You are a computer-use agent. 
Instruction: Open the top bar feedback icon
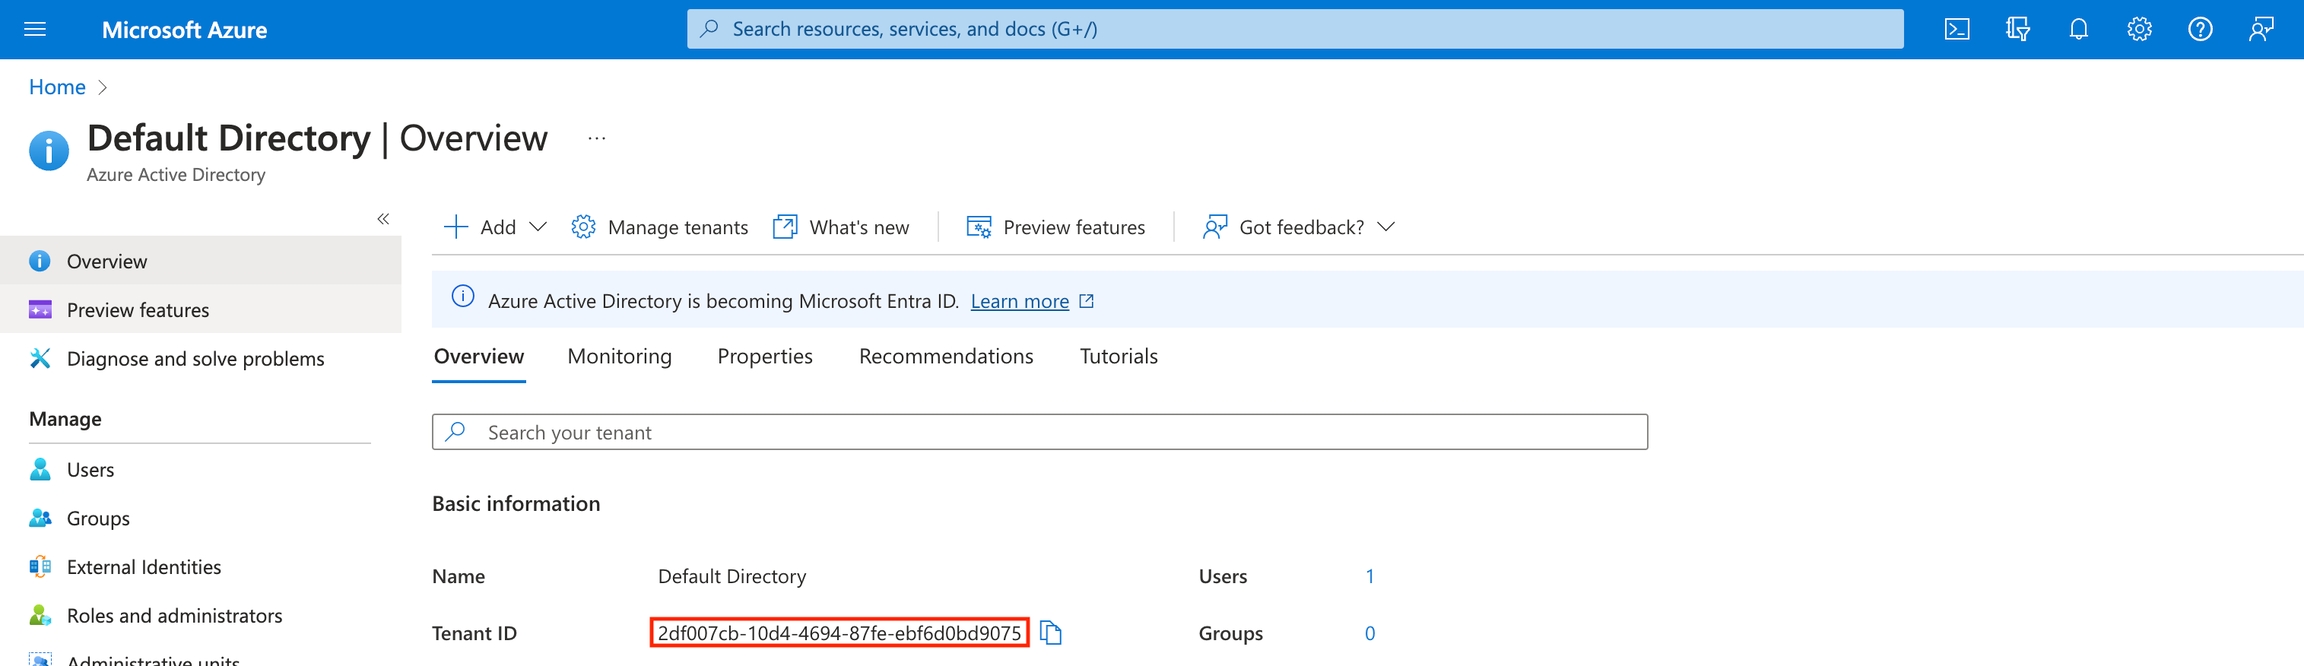2261,29
